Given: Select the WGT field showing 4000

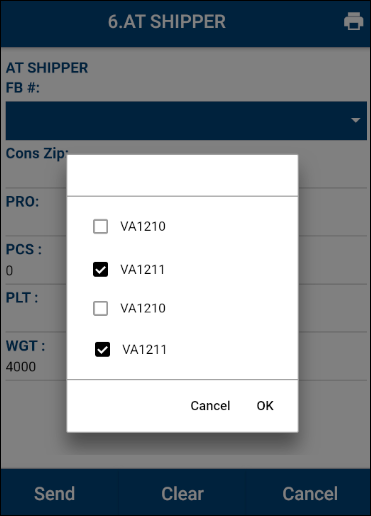Looking at the screenshot, I should point(36,367).
